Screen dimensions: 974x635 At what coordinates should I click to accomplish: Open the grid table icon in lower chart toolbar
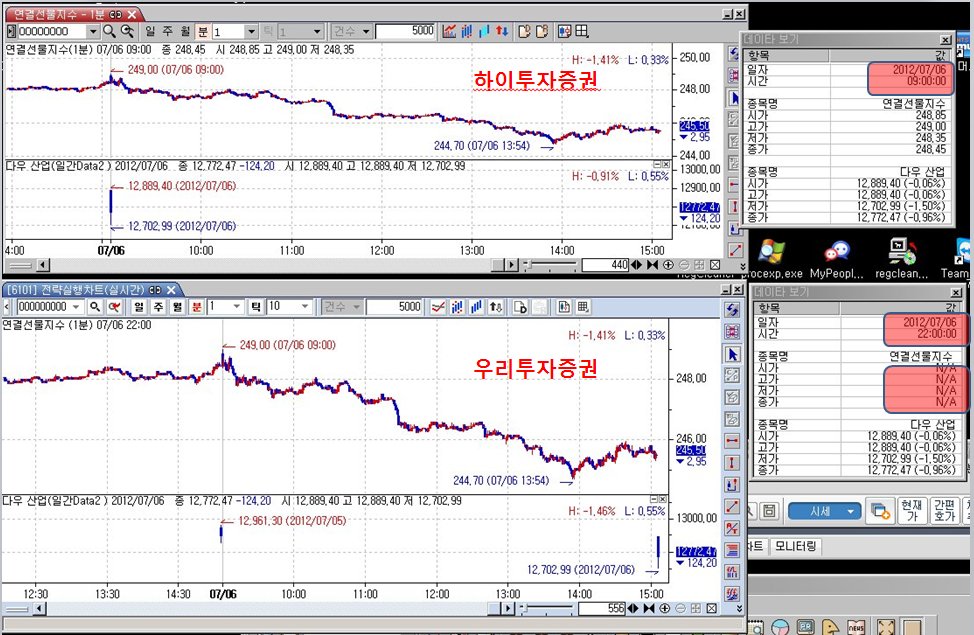pos(583,307)
